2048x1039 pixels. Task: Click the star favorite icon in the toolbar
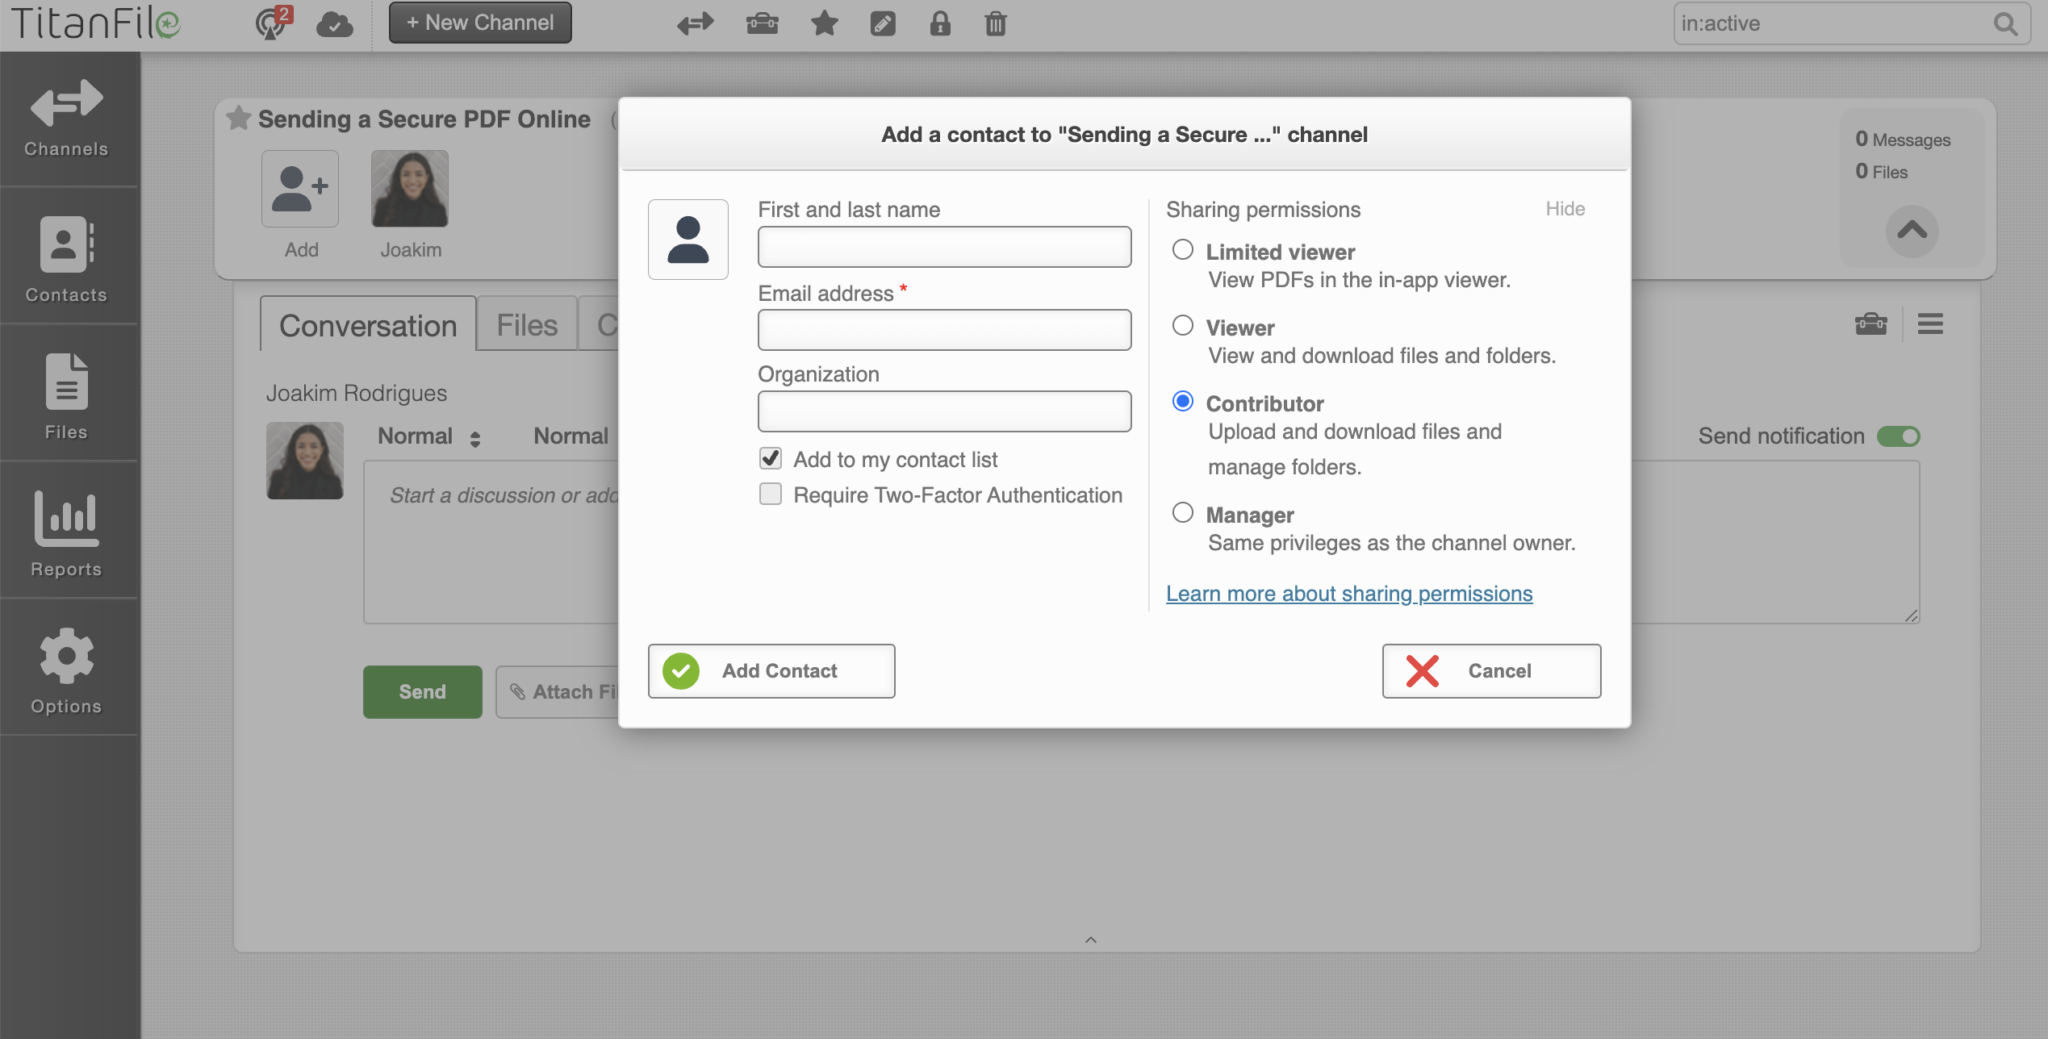[x=823, y=23]
